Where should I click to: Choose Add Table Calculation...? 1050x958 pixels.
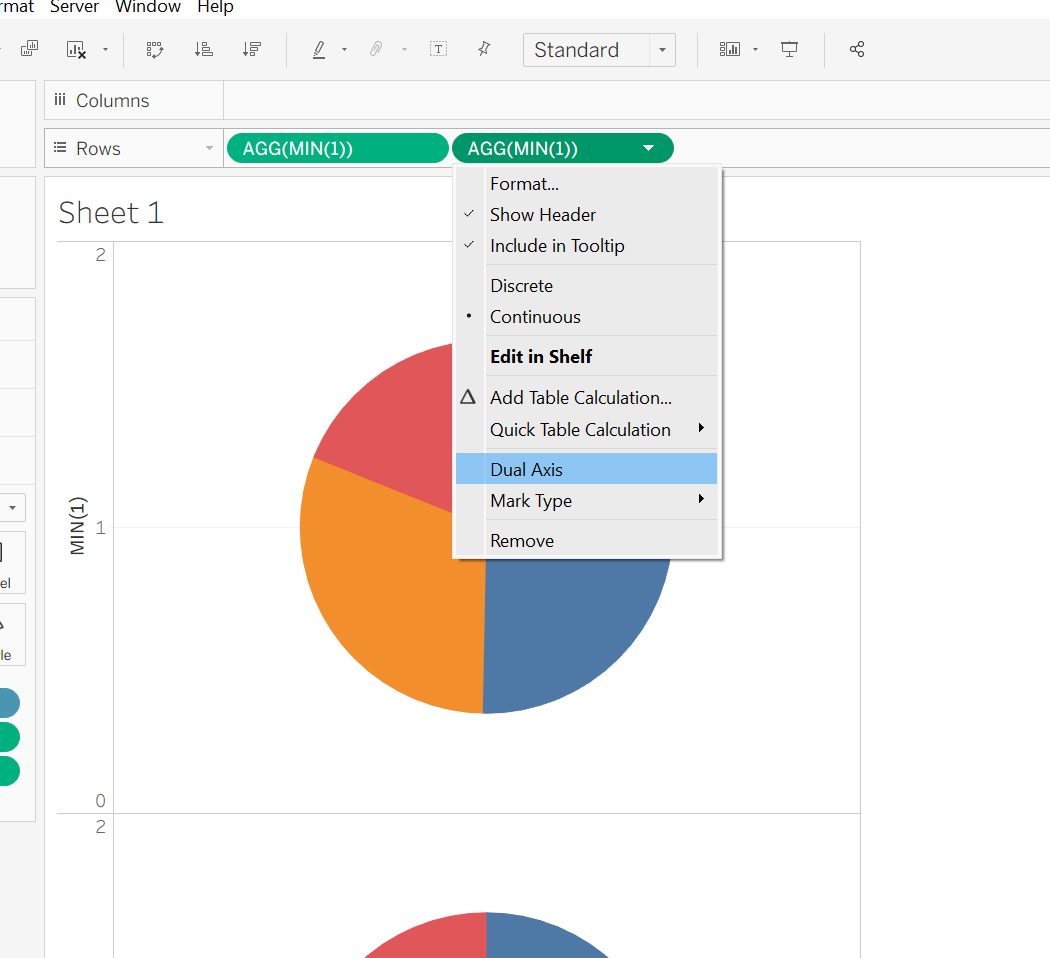(587, 398)
